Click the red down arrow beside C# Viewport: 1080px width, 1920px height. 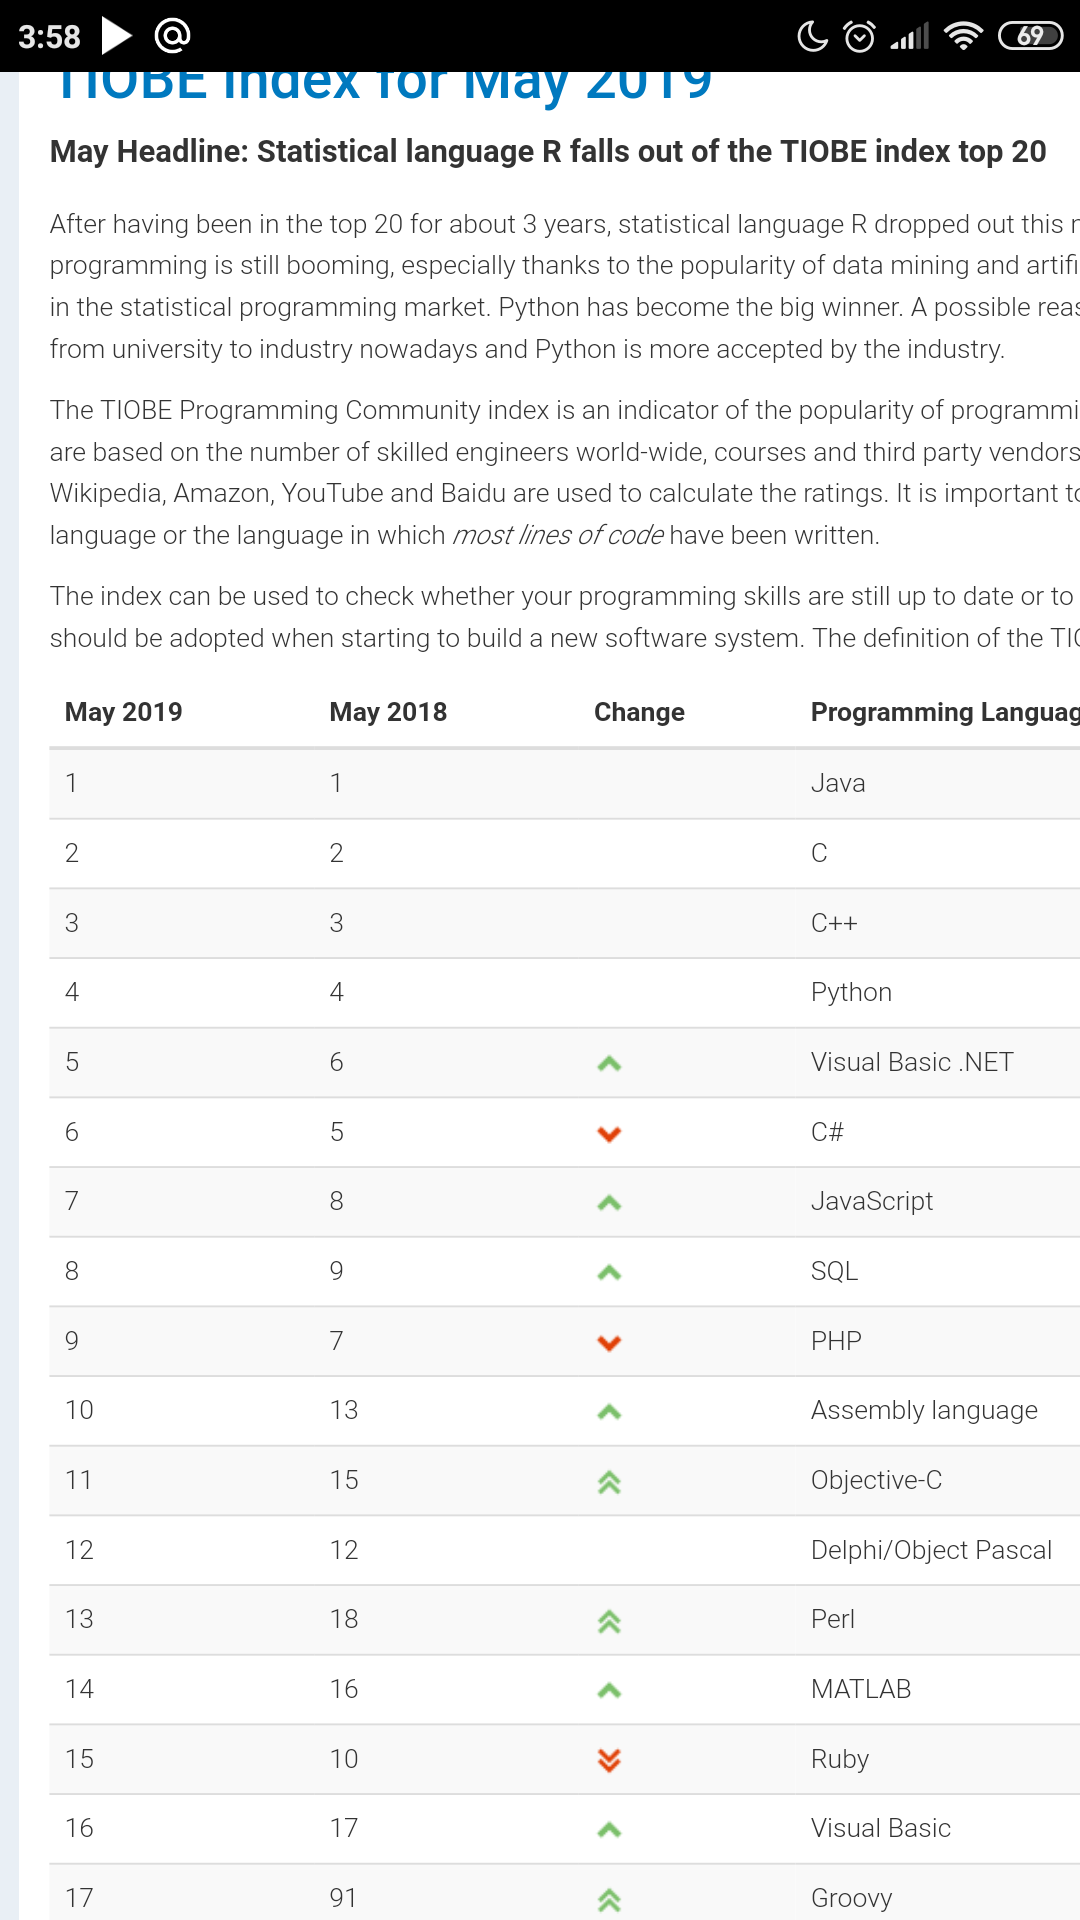pyautogui.click(x=609, y=1133)
